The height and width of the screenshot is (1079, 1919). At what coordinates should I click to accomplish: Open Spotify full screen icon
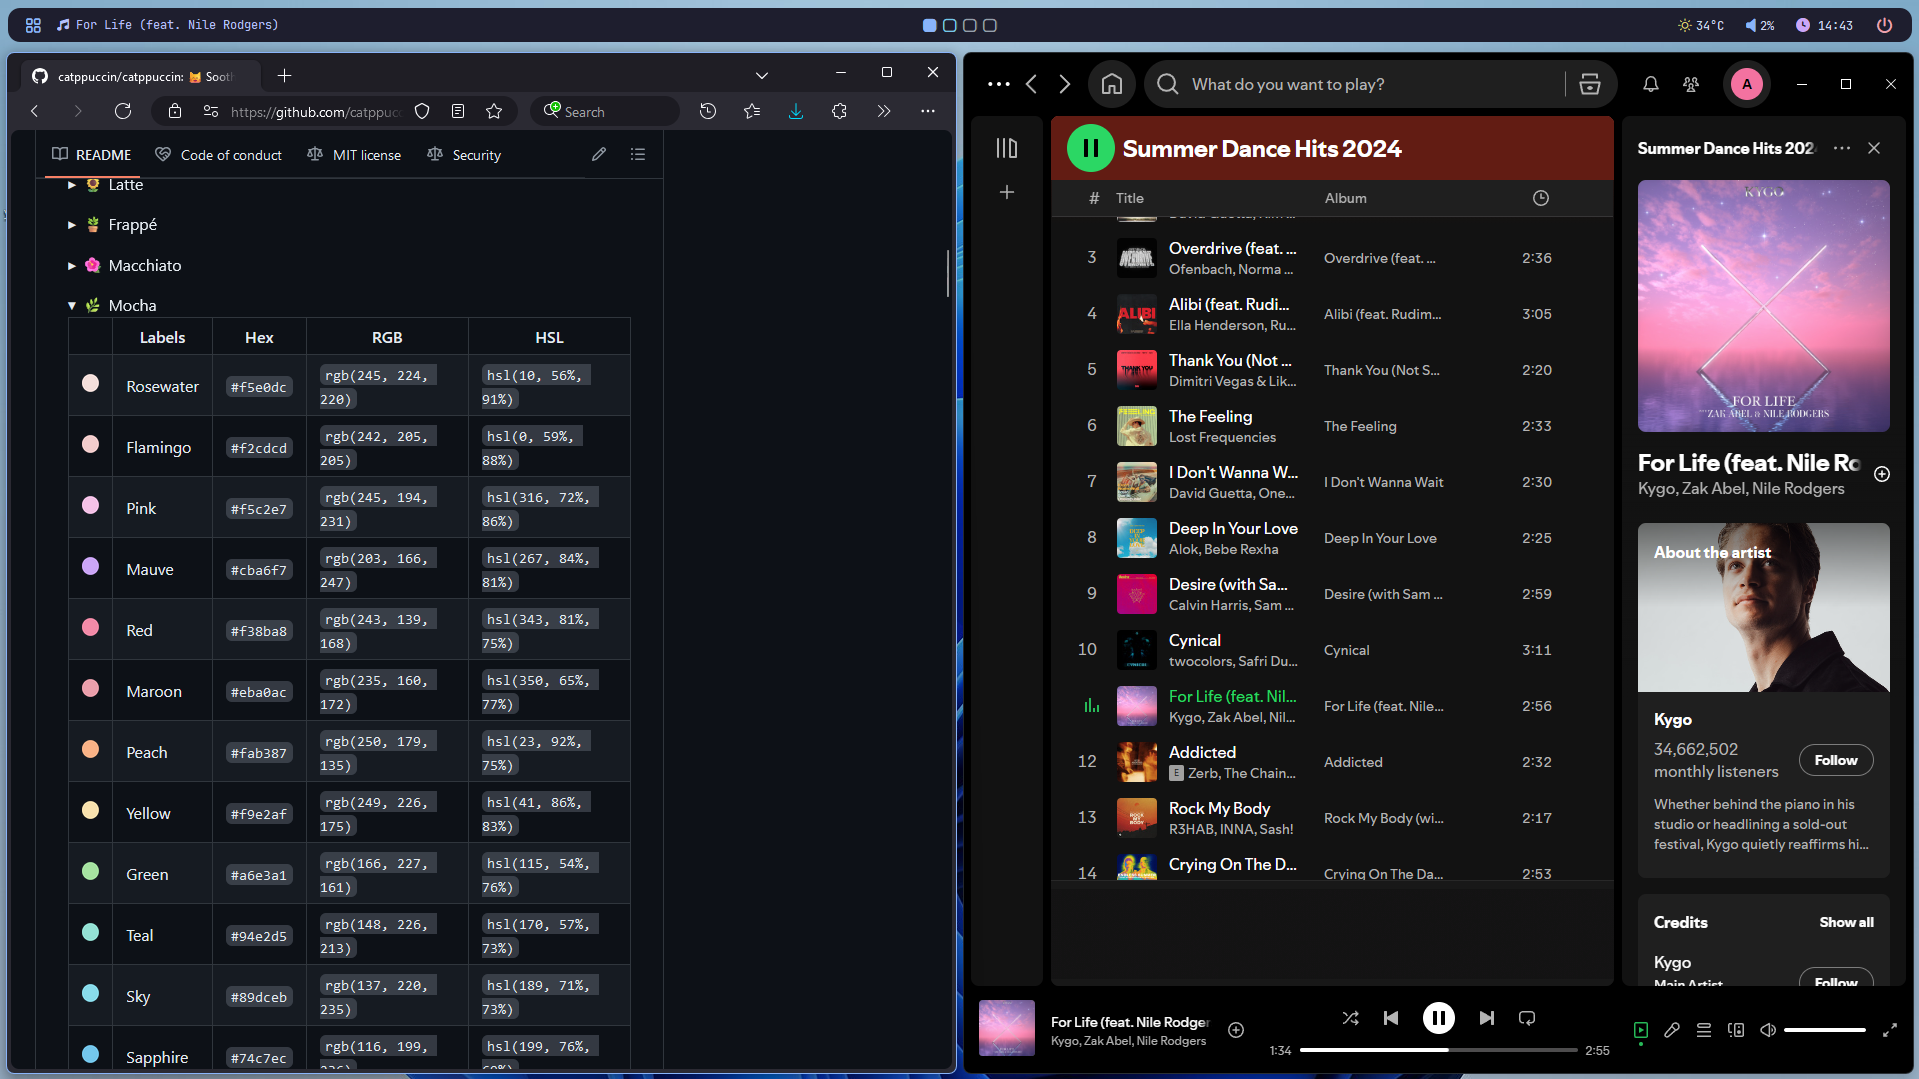coord(1890,1030)
